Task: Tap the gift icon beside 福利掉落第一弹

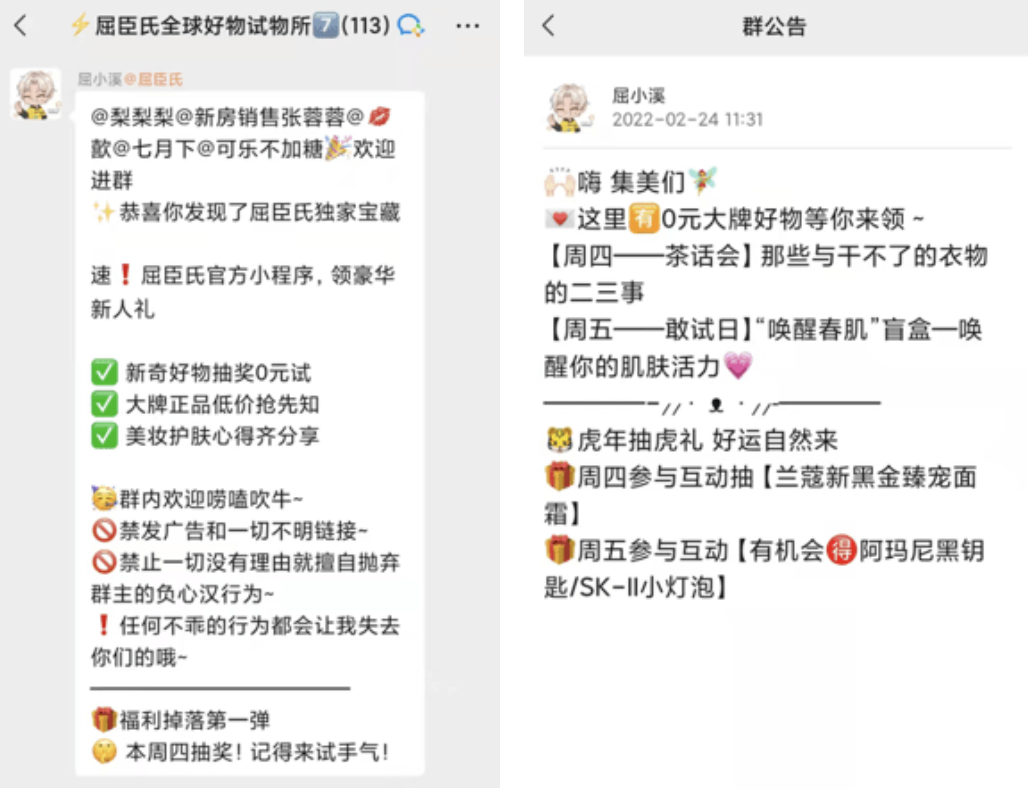Action: click(104, 719)
